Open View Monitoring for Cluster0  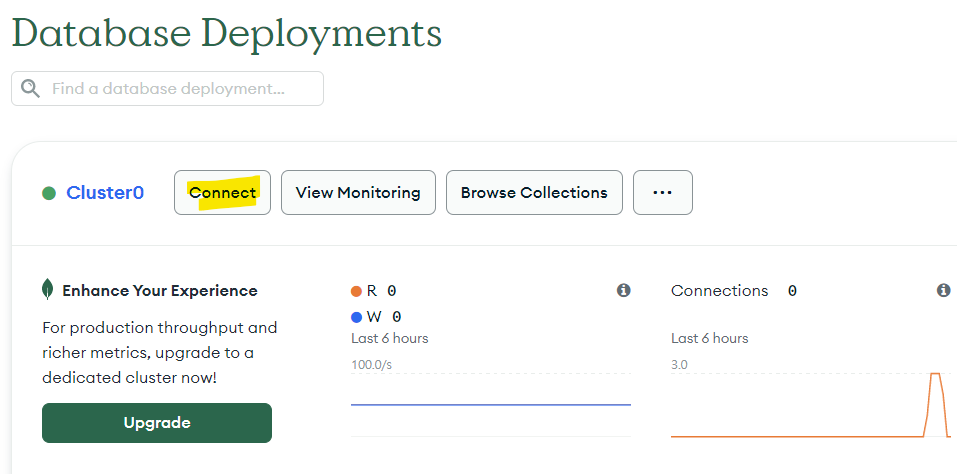pyautogui.click(x=358, y=193)
